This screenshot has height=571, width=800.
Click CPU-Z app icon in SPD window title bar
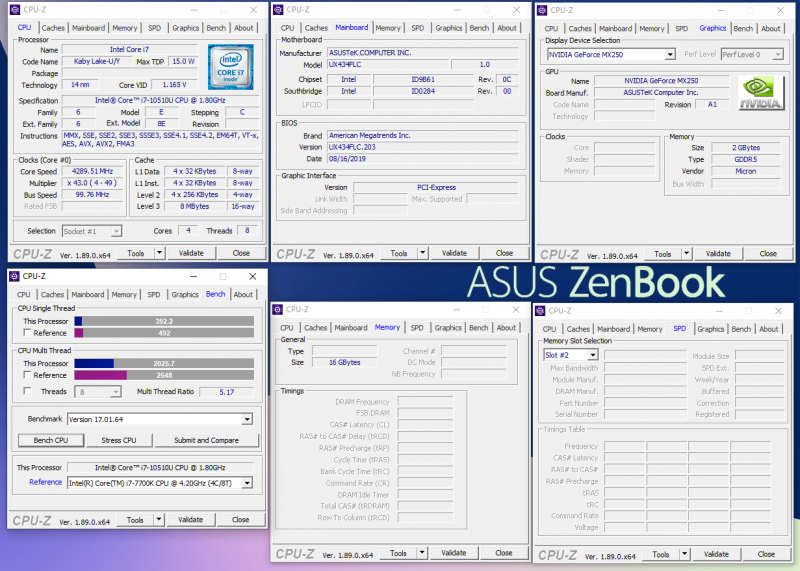tap(540, 311)
